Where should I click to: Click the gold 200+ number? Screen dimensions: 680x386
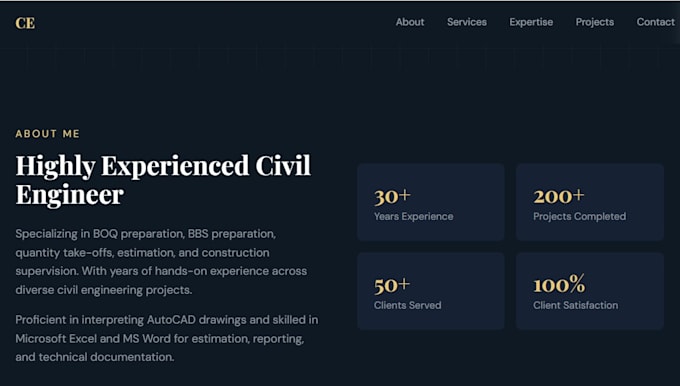[559, 196]
